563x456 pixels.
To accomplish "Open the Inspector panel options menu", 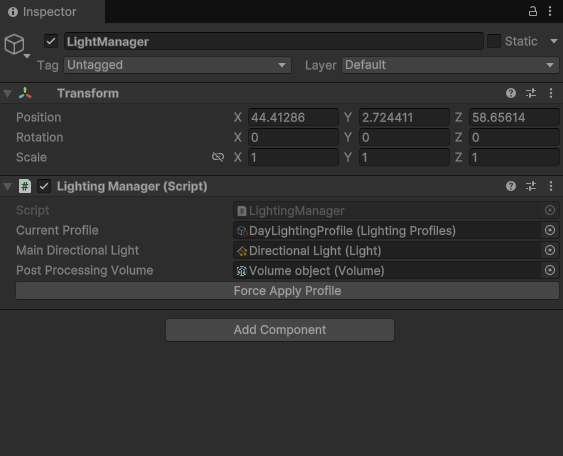I will (550, 11).
